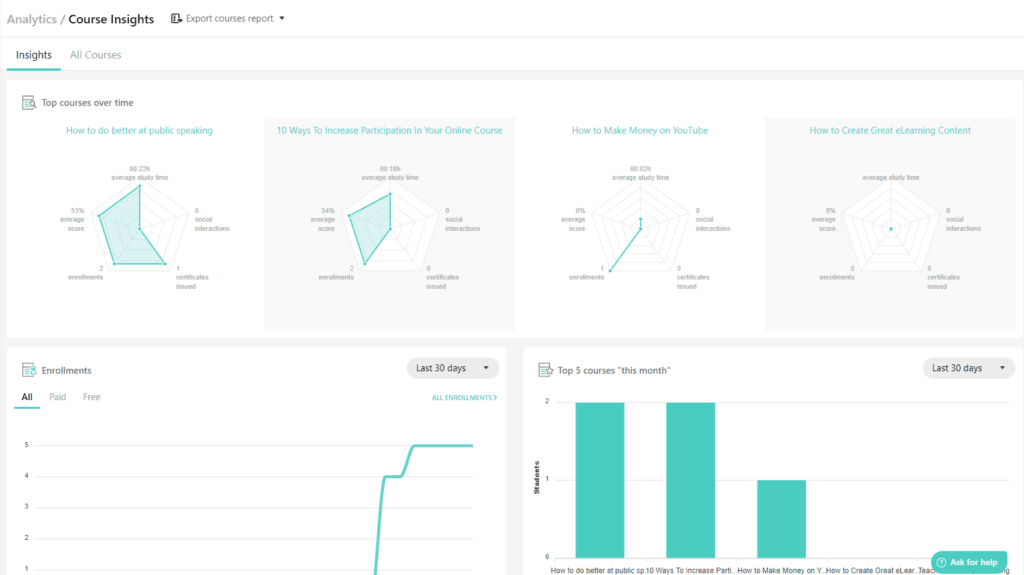This screenshot has width=1024, height=575.
Task: Open course How to do better at public speaking
Action: click(139, 130)
